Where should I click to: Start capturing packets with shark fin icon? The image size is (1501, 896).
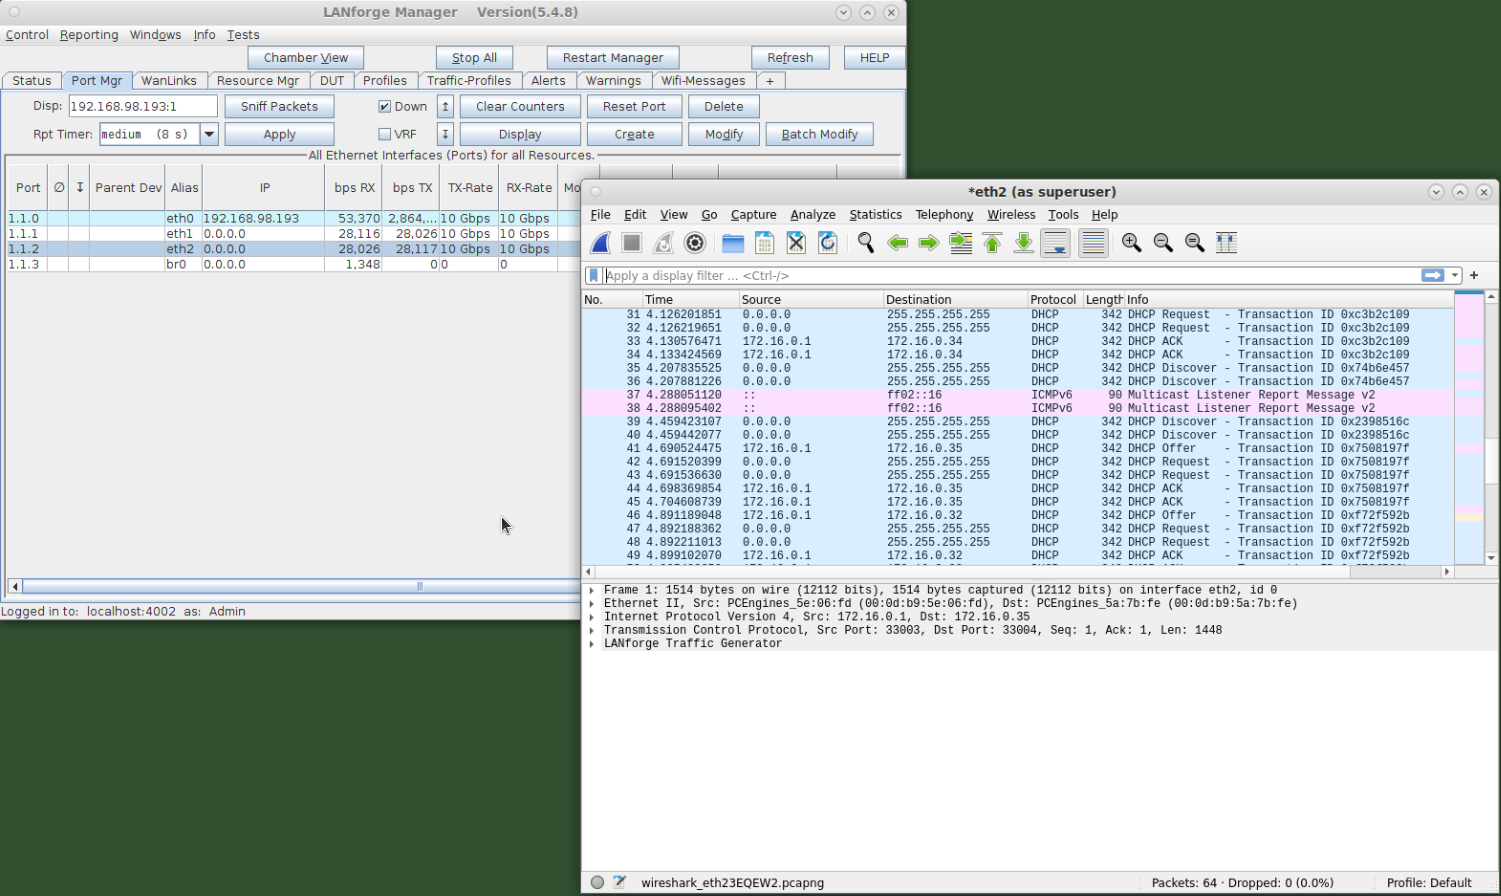[601, 243]
